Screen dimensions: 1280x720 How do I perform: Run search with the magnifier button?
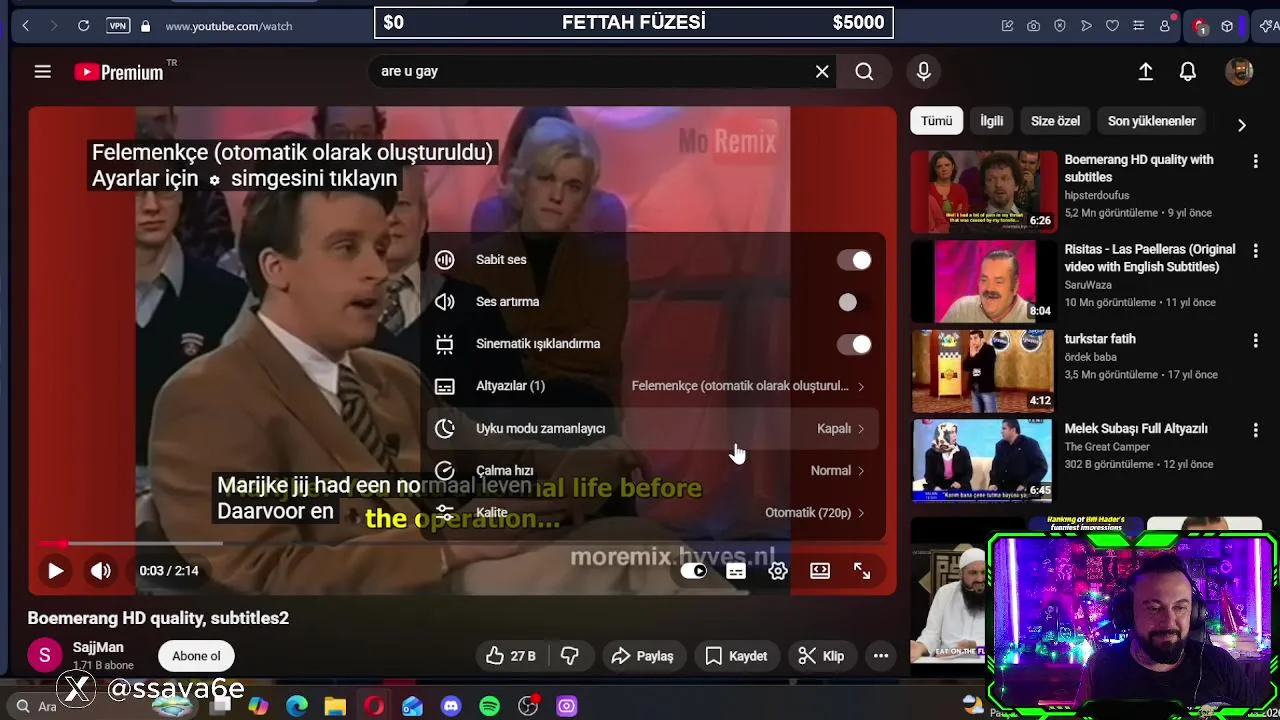[x=864, y=71]
